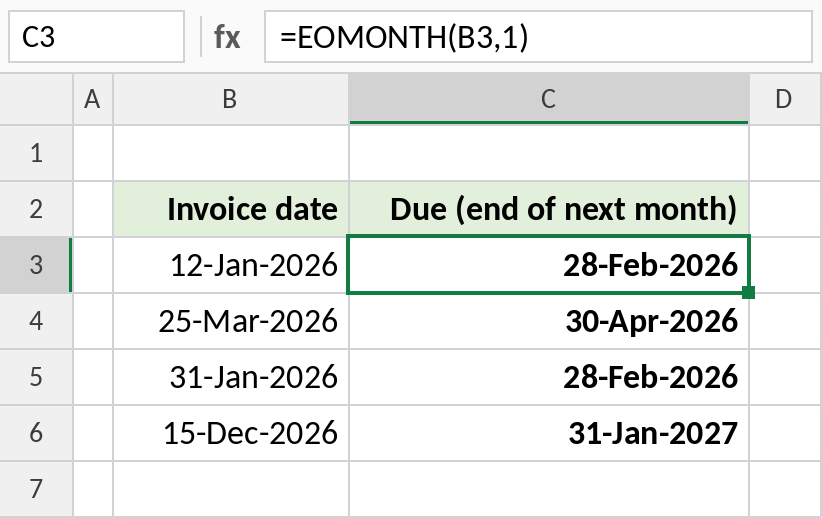Click the Name Box showing C3
Image resolution: width=822 pixels, height=518 pixels.
pyautogui.click(x=96, y=37)
